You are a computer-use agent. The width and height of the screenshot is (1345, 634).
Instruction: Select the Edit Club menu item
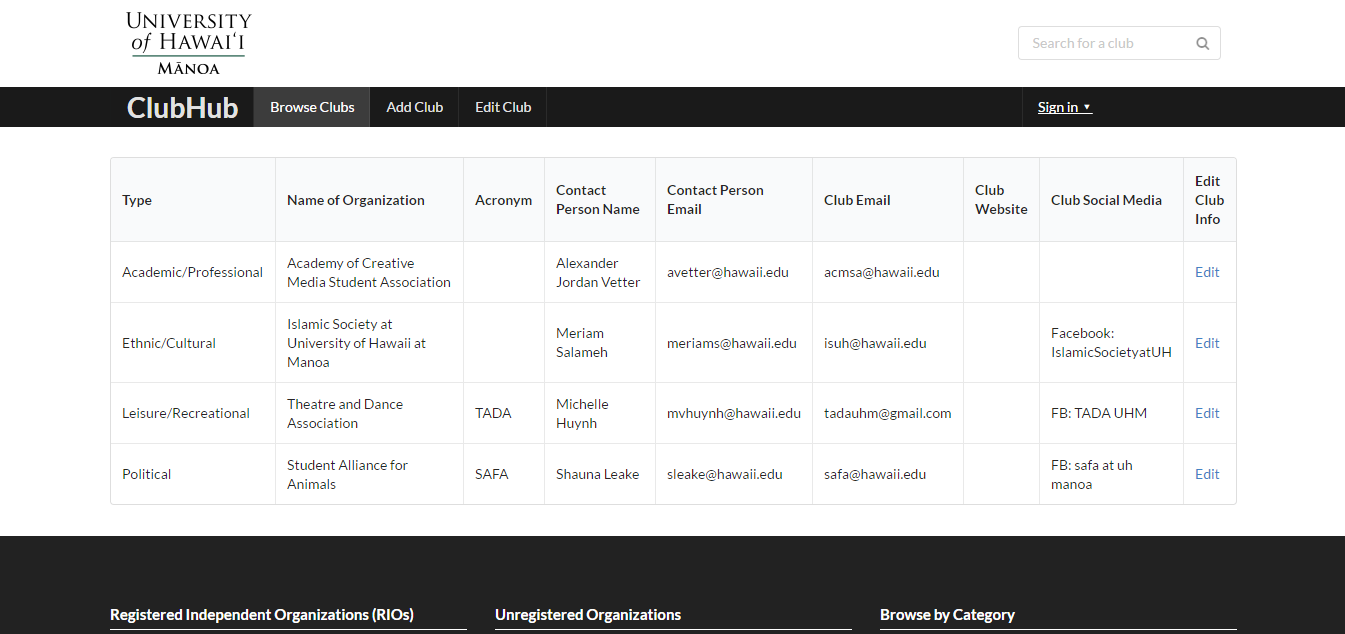503,107
